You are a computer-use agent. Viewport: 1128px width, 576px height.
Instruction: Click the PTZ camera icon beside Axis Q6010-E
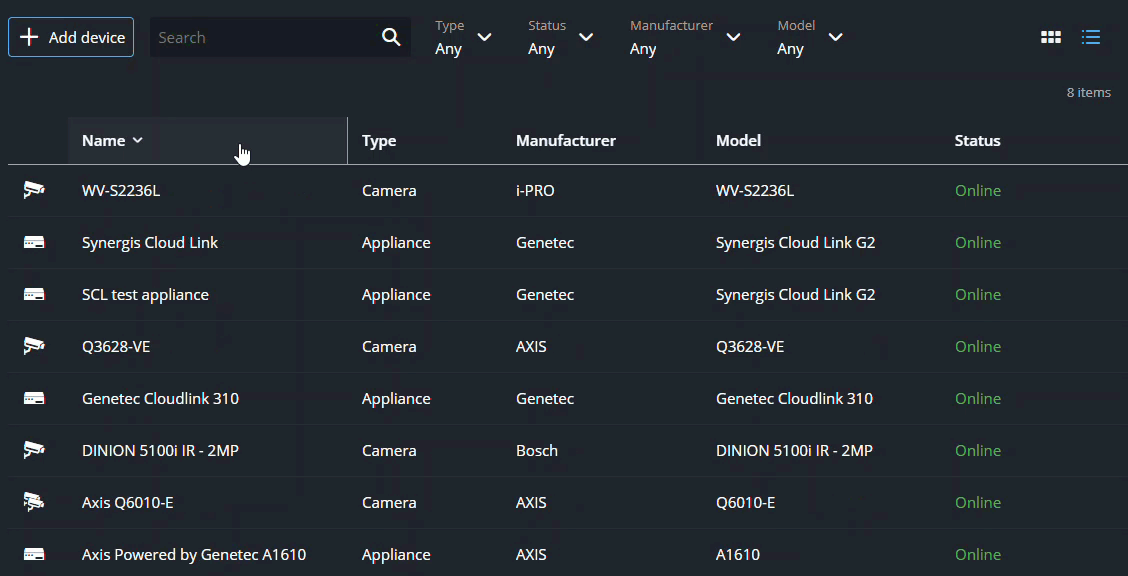tap(34, 502)
